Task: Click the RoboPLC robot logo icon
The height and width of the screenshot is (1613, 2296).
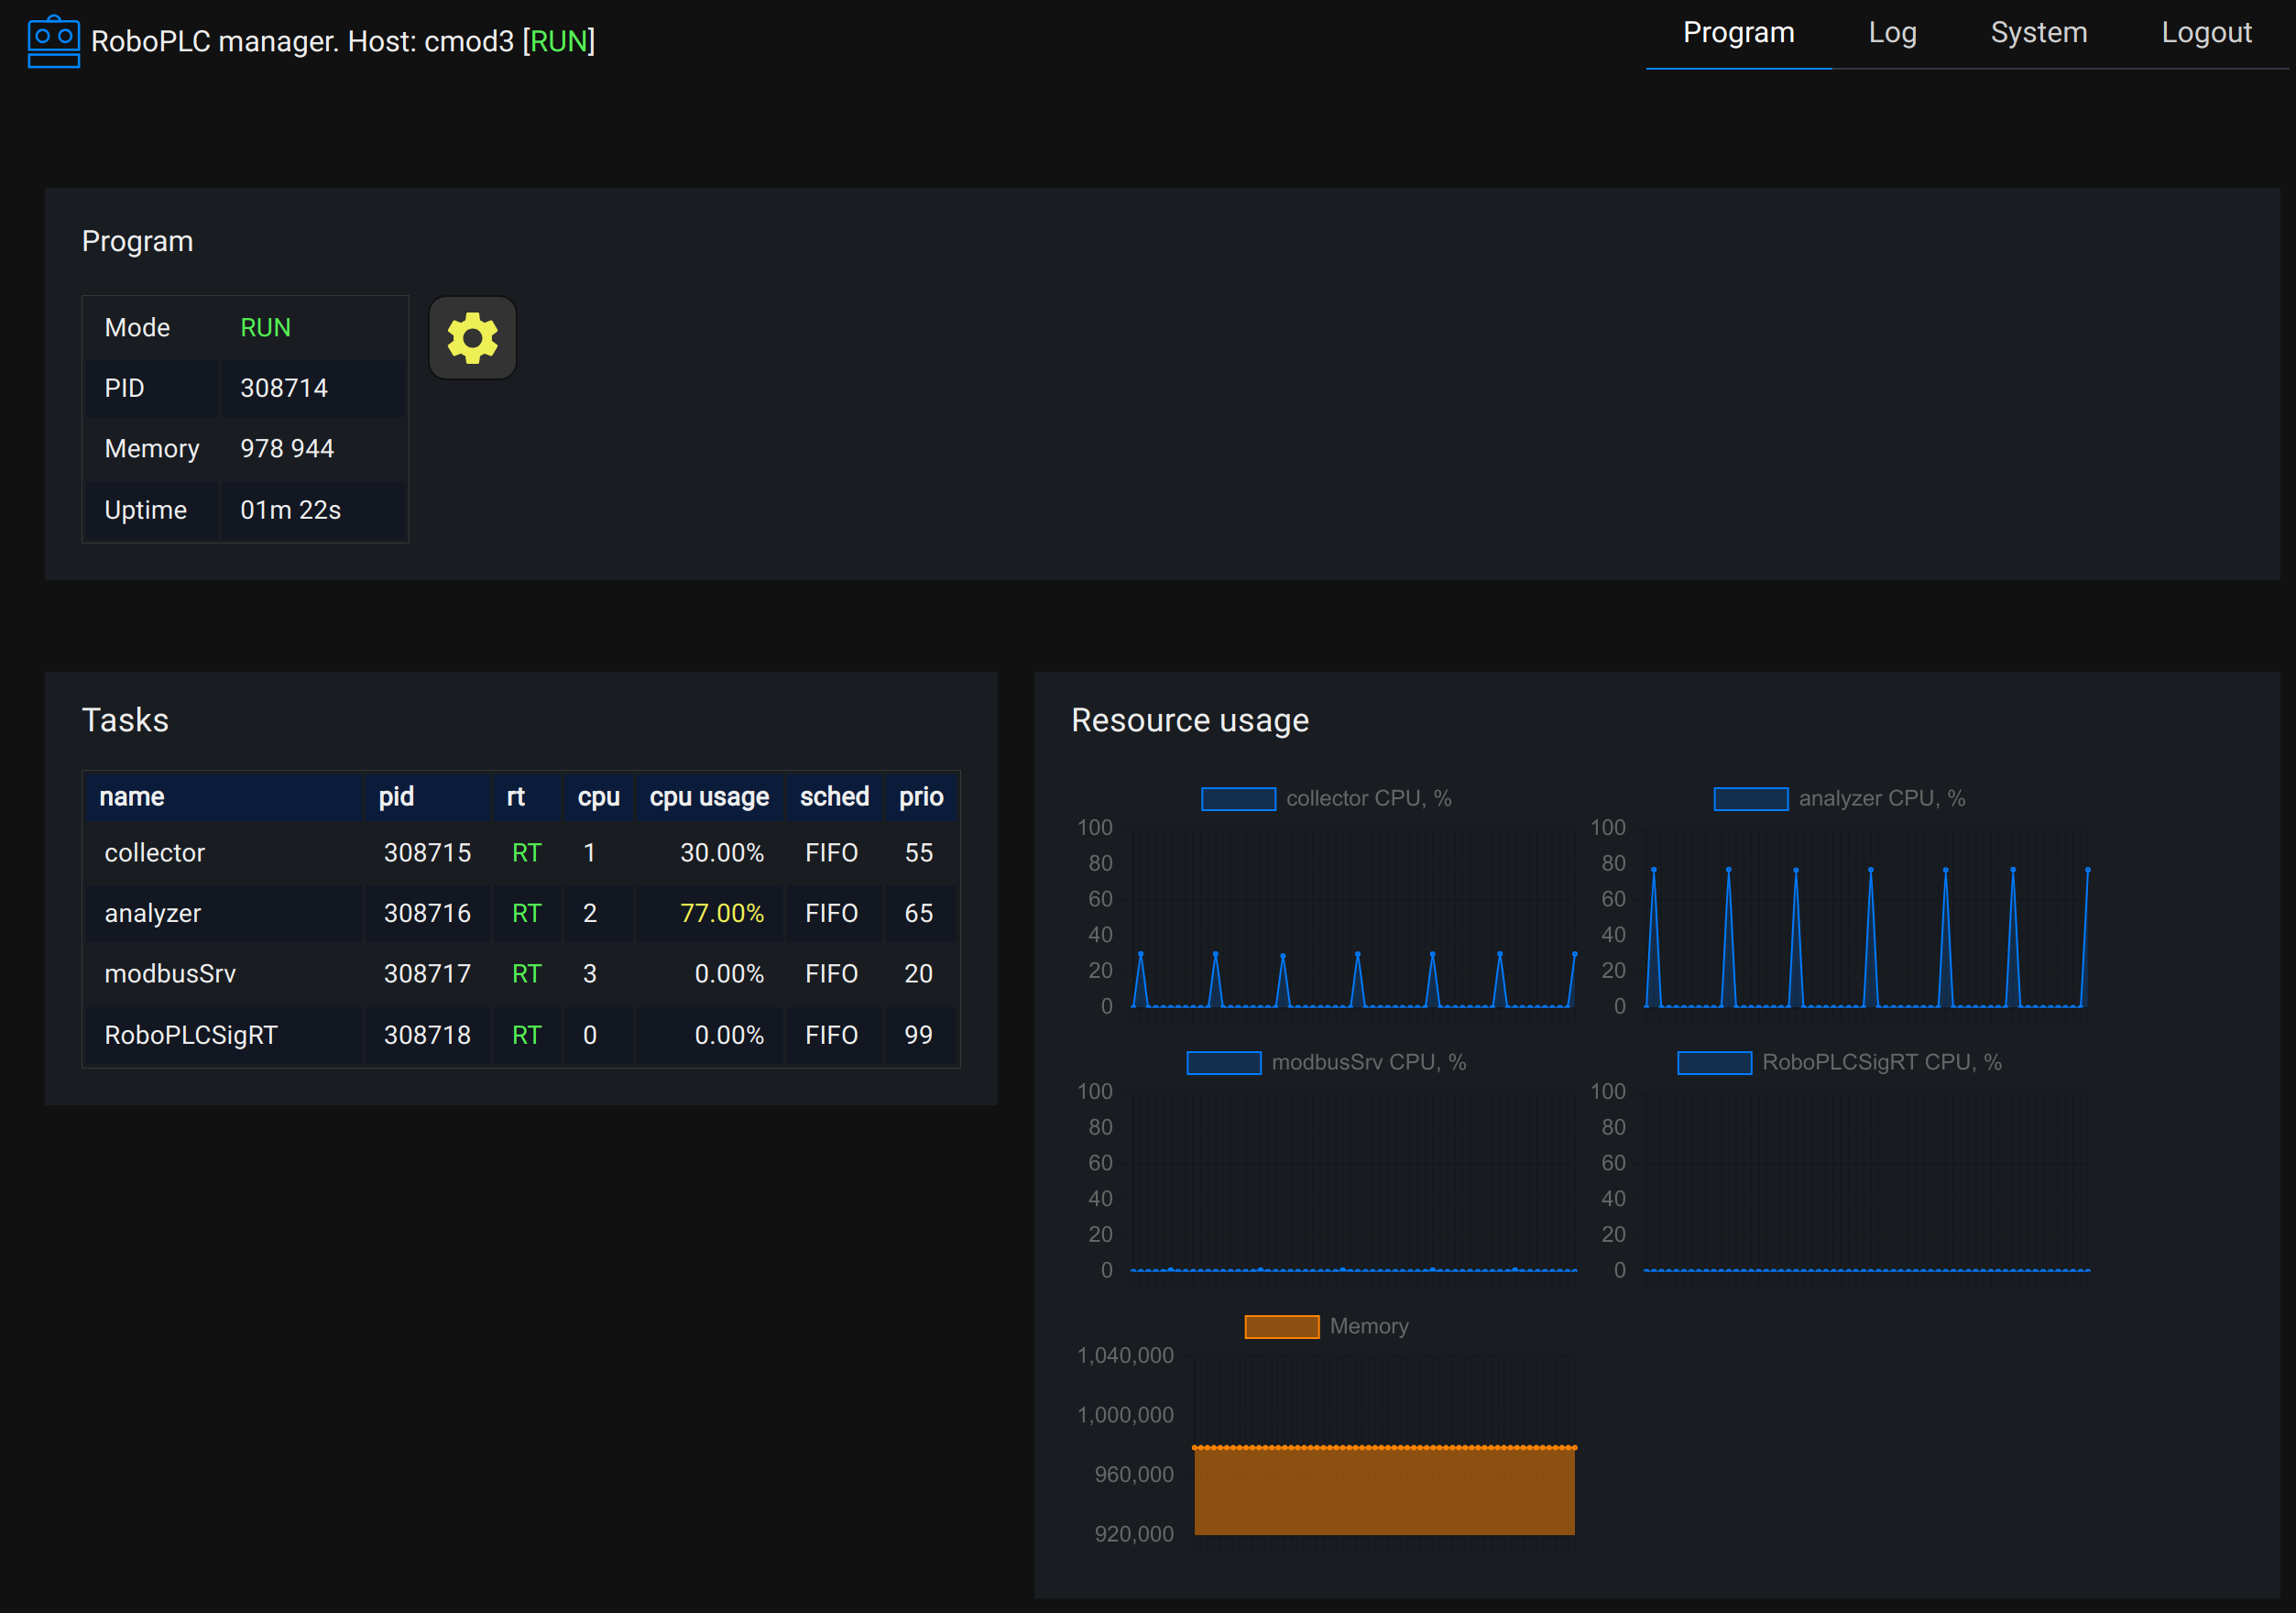Action: [53, 42]
